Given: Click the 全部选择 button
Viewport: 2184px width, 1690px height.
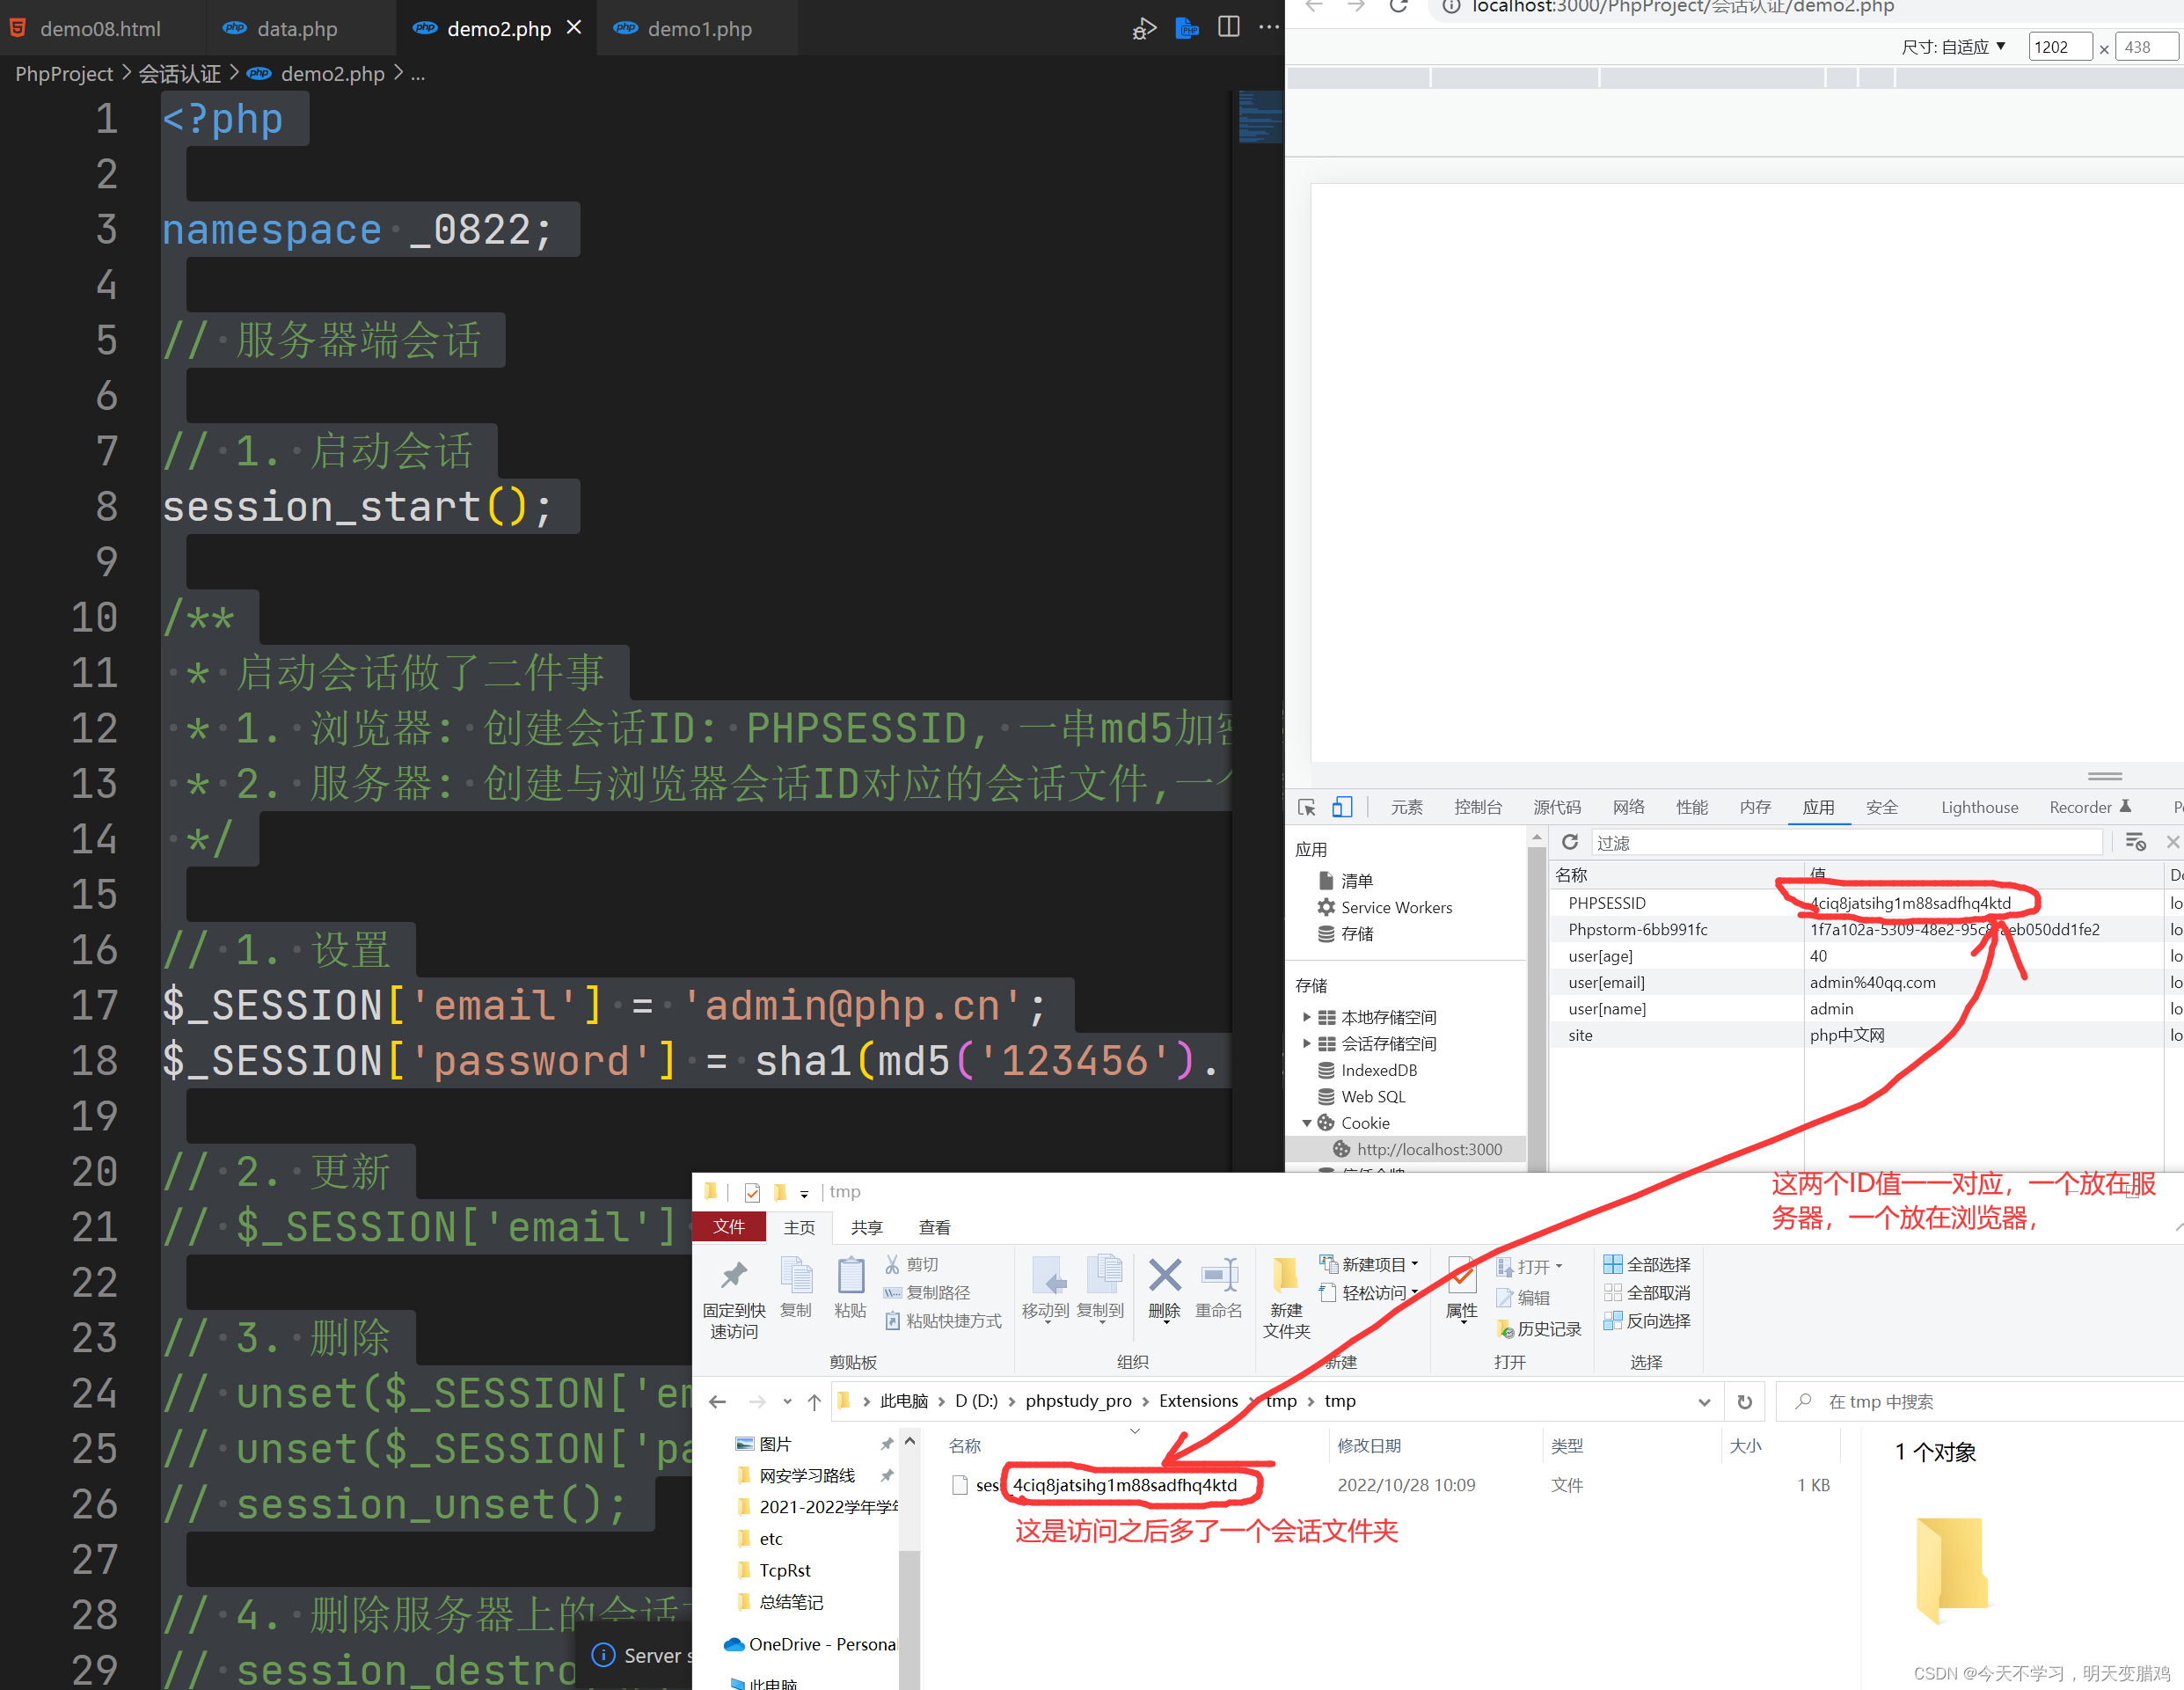Looking at the screenshot, I should click(1646, 1264).
